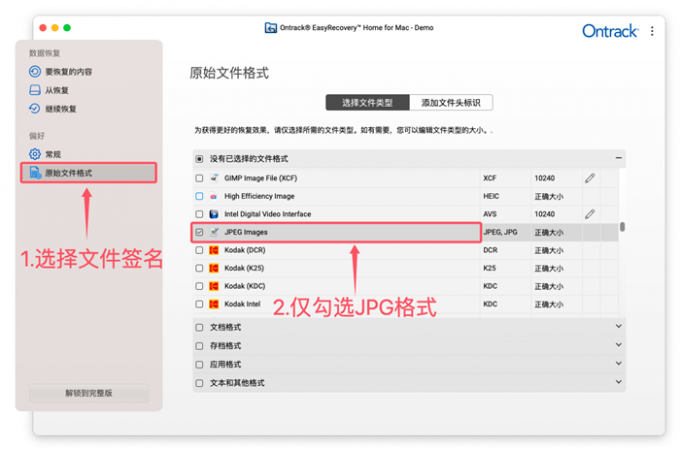680x449 pixels.
Task: Click the JPEG, JPG extension cell
Action: [x=500, y=232]
